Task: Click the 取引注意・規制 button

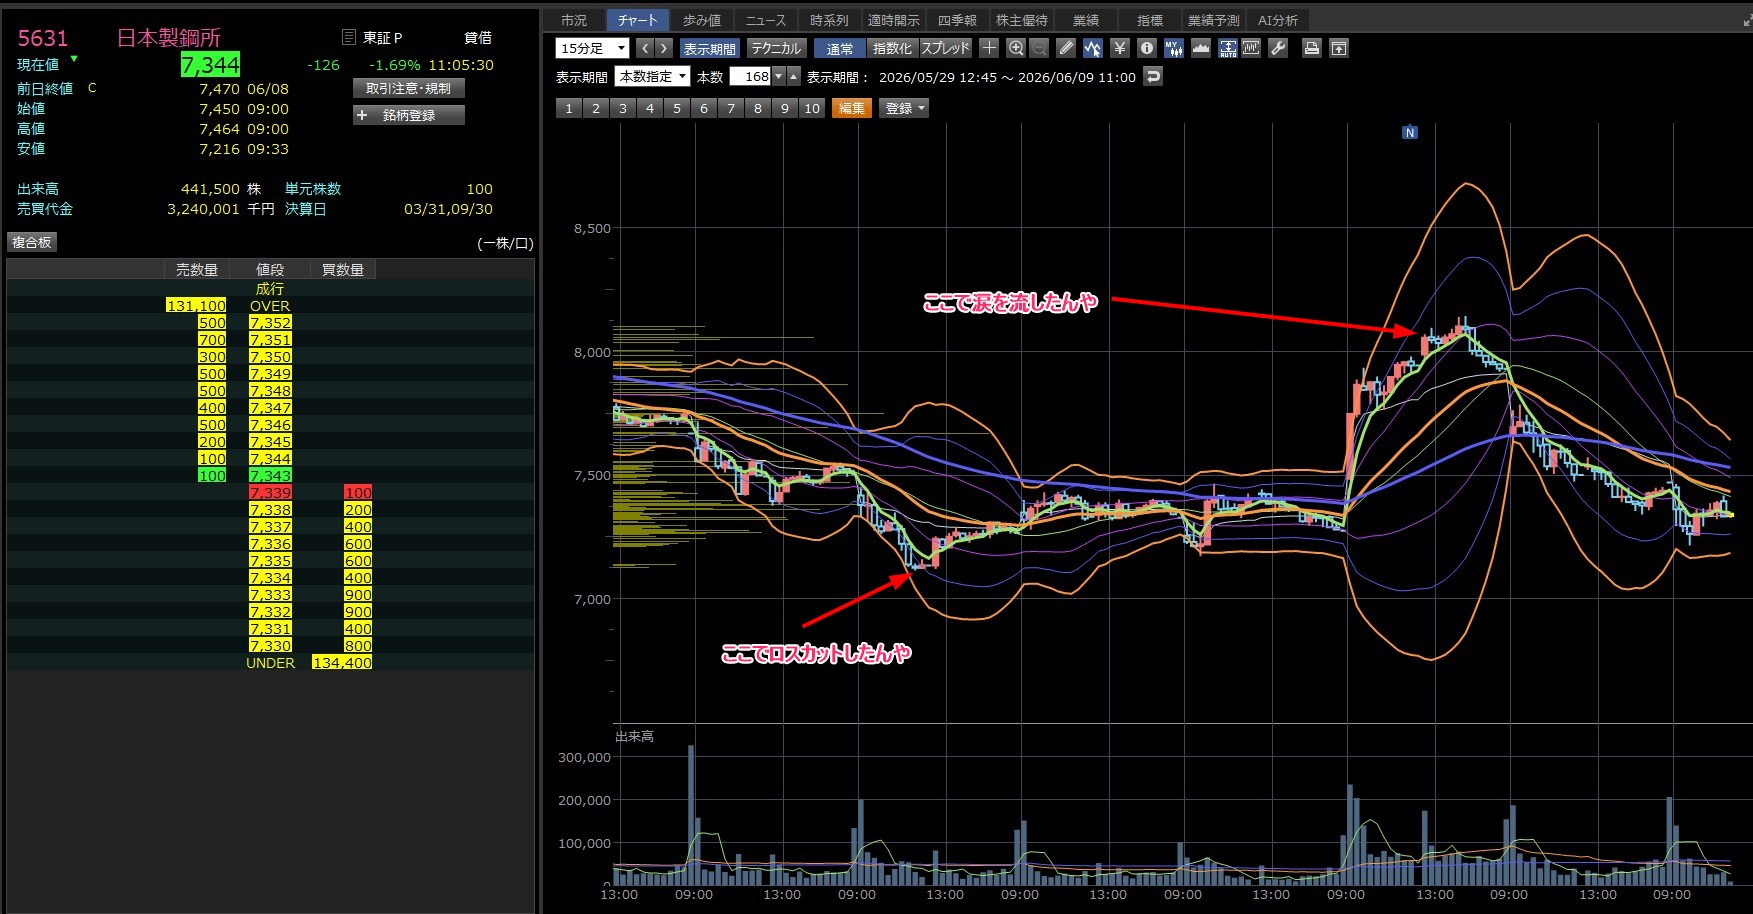Action: [408, 88]
